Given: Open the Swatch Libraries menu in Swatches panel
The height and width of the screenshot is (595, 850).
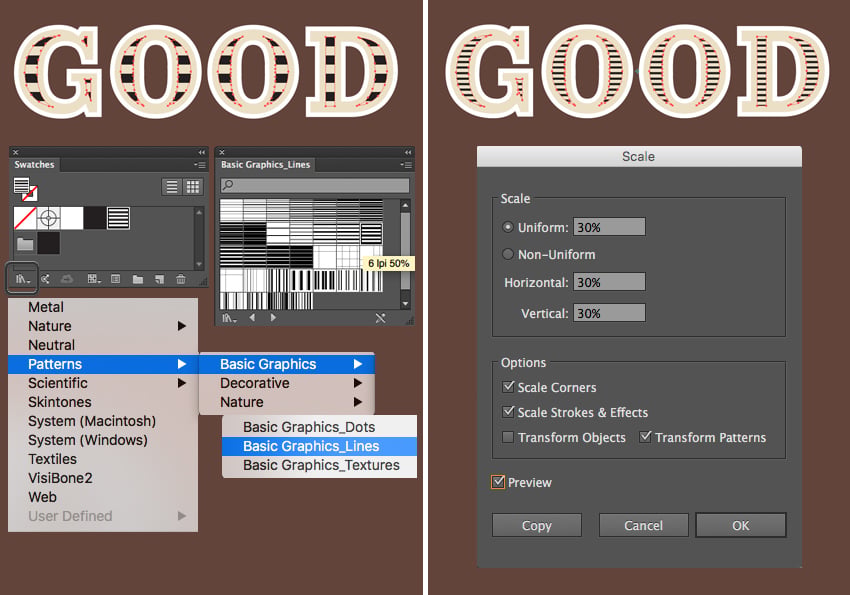Looking at the screenshot, I should pos(22,279).
